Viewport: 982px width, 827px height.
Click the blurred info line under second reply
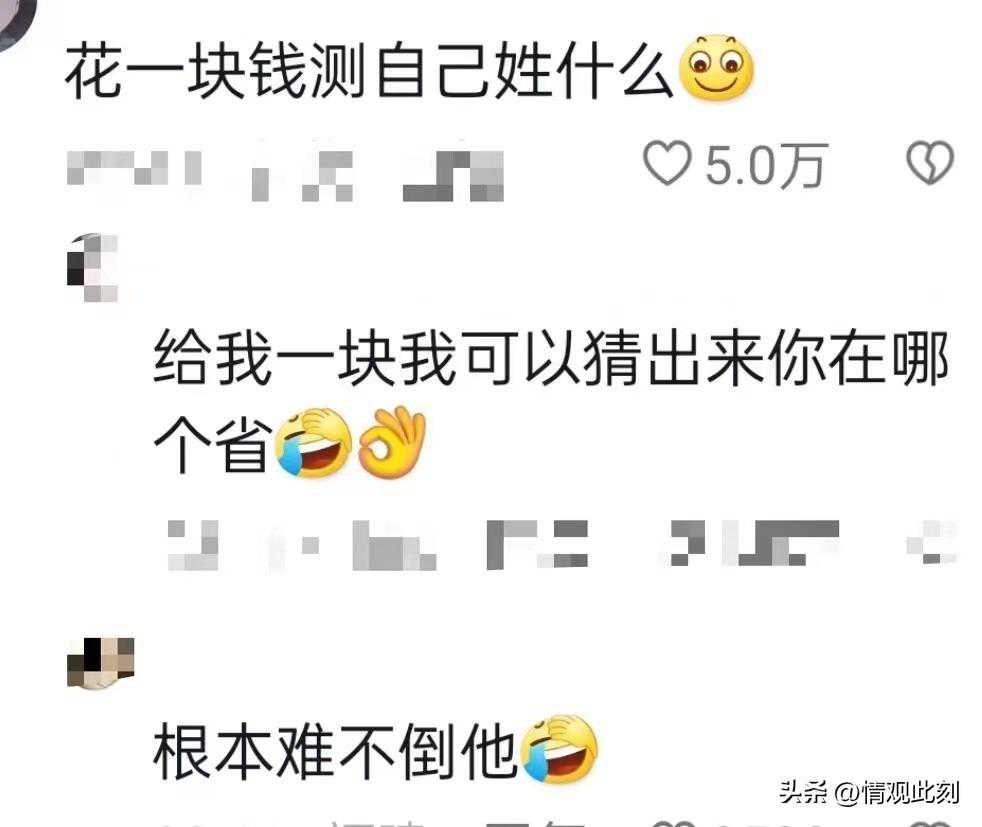tap(504, 545)
